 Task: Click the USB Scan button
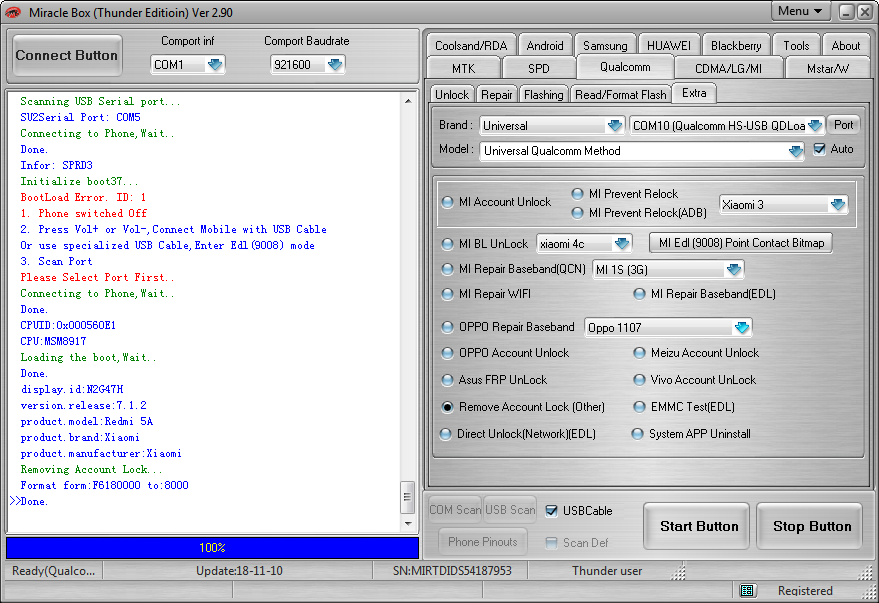510,510
